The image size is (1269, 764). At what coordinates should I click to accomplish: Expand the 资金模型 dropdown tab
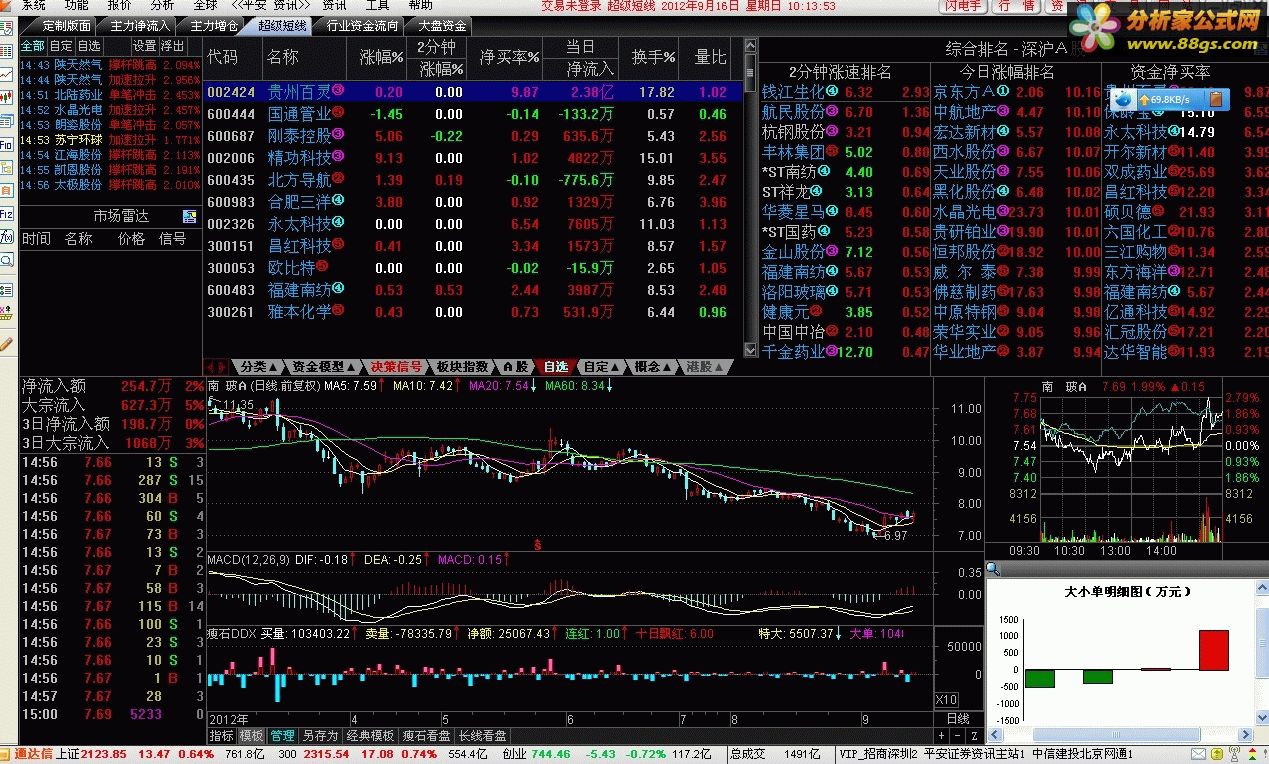324,366
